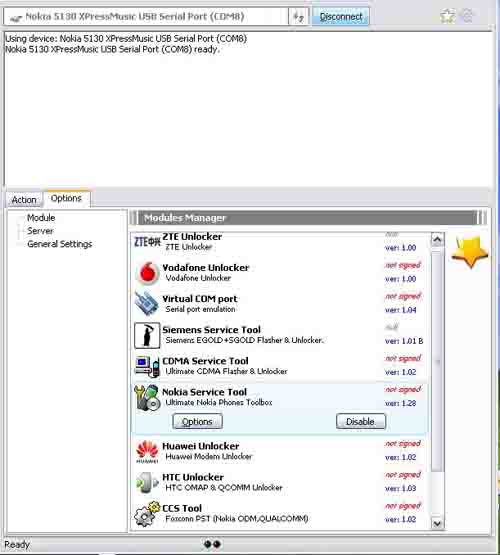Screen dimensions: 500x555
Task: Click Nokia Service Tool 'ver: 1.28' text
Action: tap(401, 403)
